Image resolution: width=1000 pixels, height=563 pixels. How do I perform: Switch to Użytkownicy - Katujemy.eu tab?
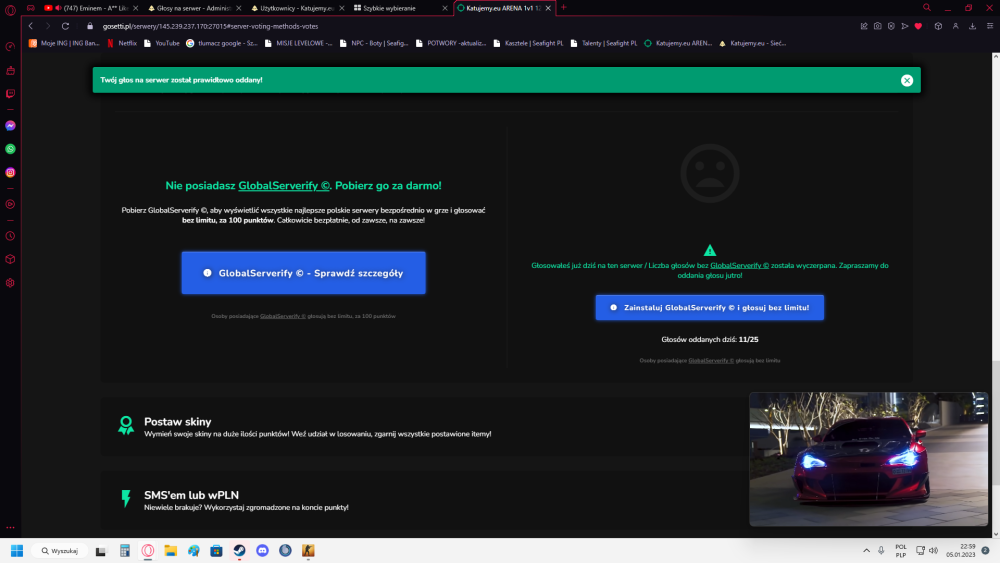coord(297,8)
